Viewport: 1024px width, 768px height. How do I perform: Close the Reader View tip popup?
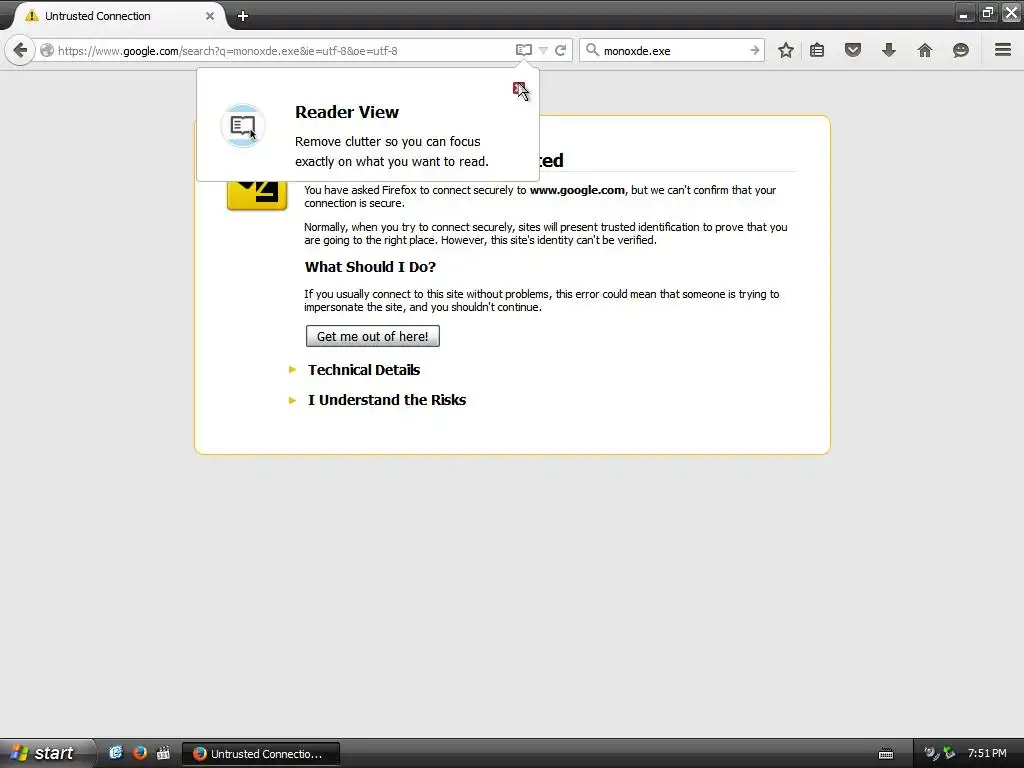point(519,88)
